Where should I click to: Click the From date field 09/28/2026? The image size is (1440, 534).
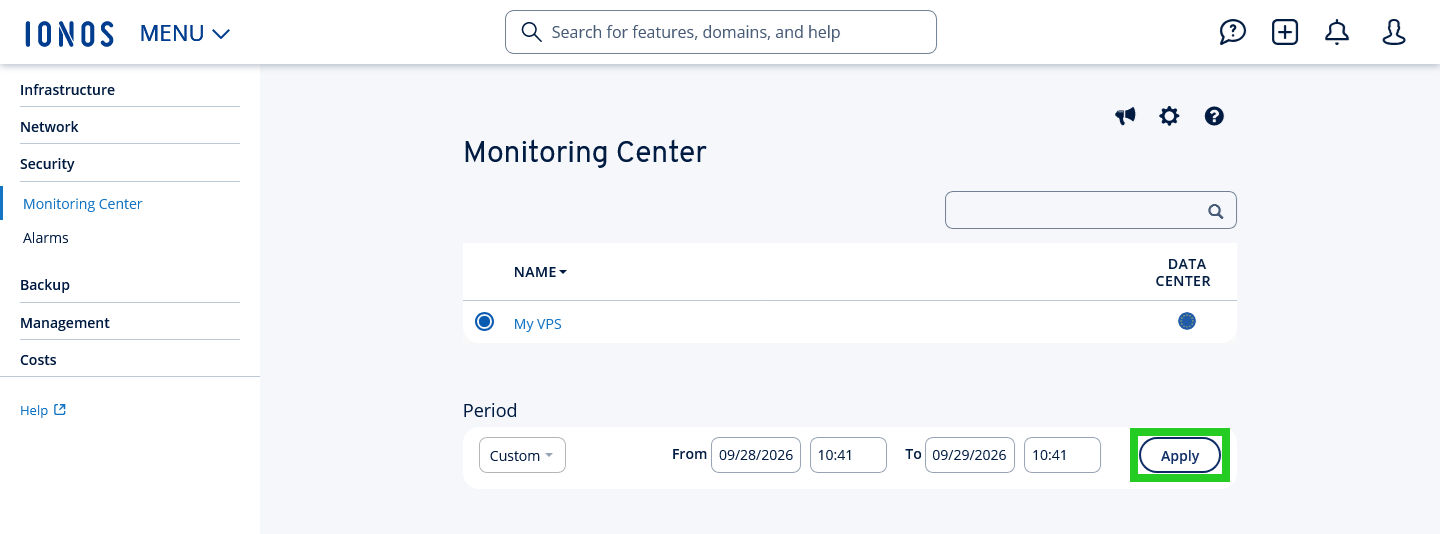756,455
